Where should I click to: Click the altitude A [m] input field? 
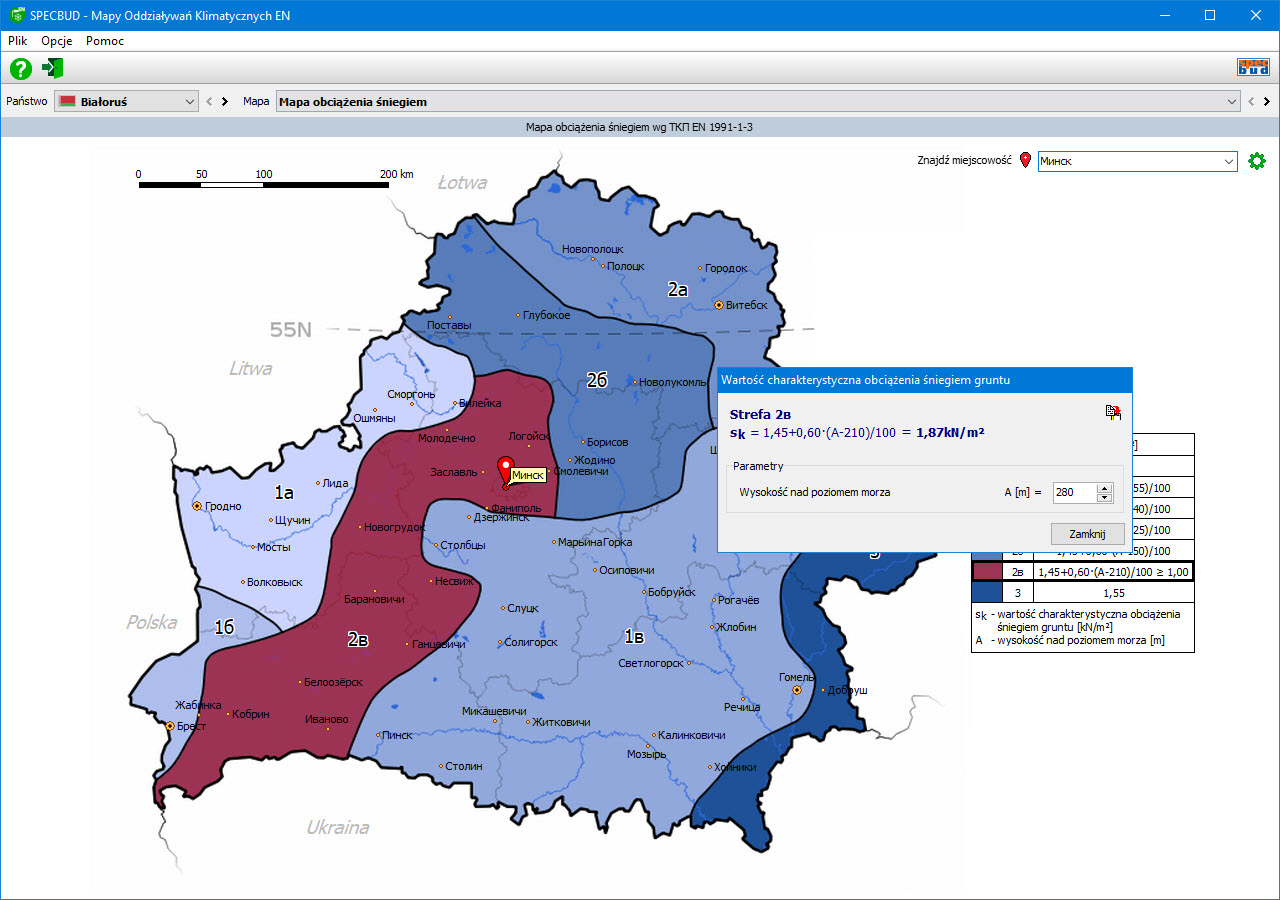tap(1074, 492)
